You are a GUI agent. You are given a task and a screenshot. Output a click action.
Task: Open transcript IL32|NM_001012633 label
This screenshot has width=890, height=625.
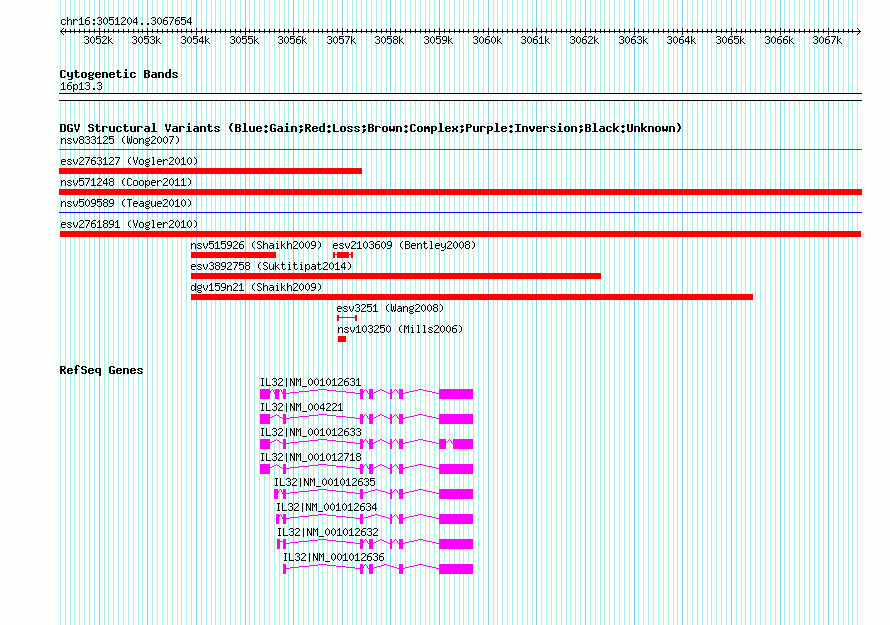pyautogui.click(x=310, y=433)
